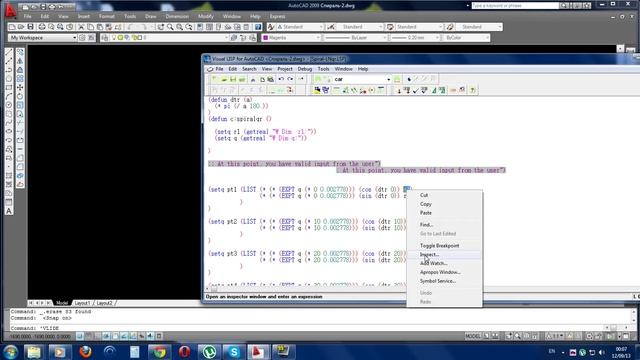Choose Copy from context menu
This screenshot has width=640, height=360.
426,204
